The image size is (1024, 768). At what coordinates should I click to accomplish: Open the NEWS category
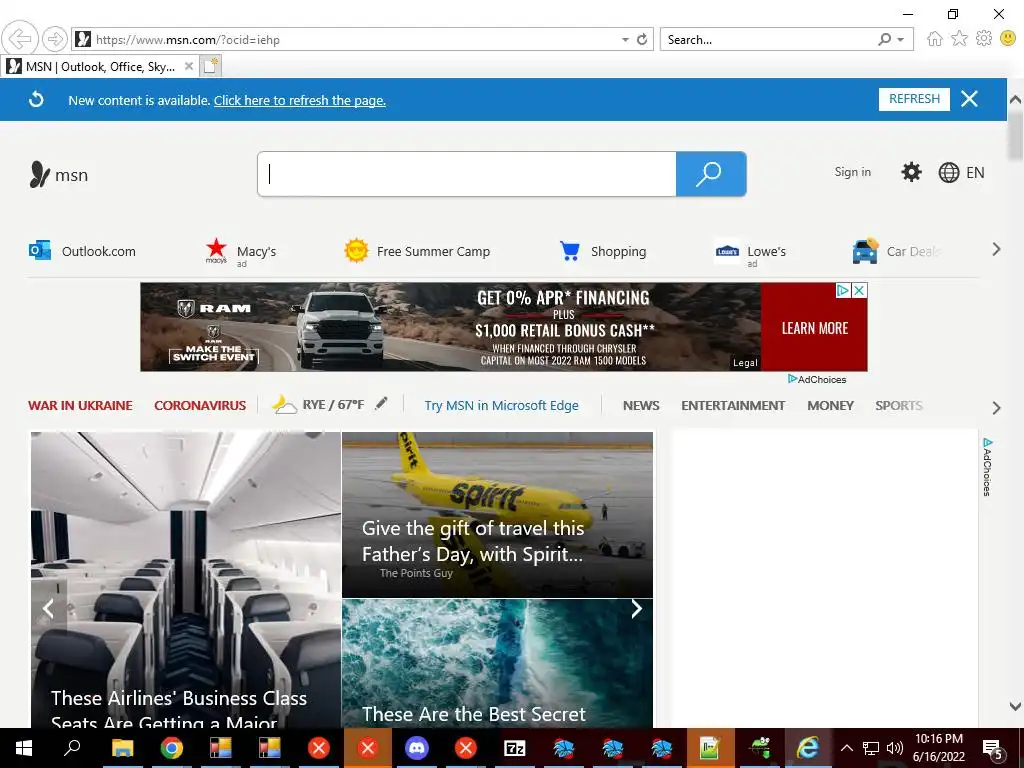[641, 406]
